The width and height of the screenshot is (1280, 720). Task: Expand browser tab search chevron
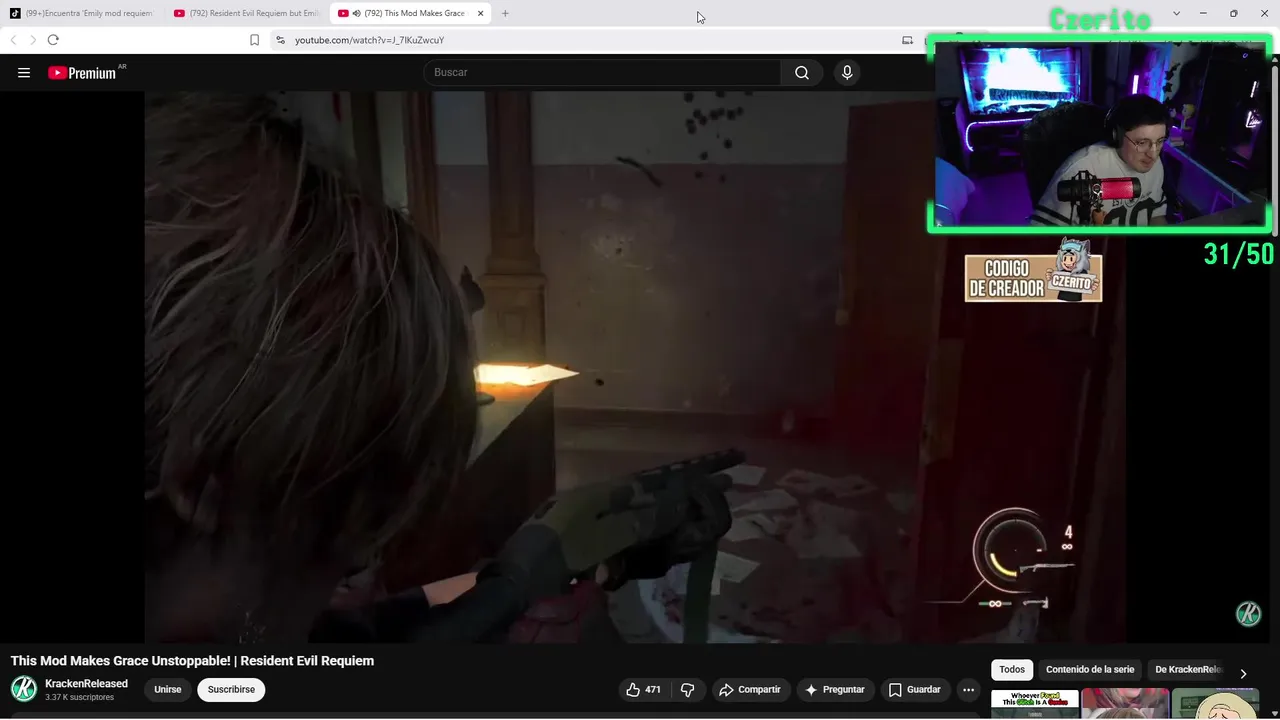tap(1176, 13)
